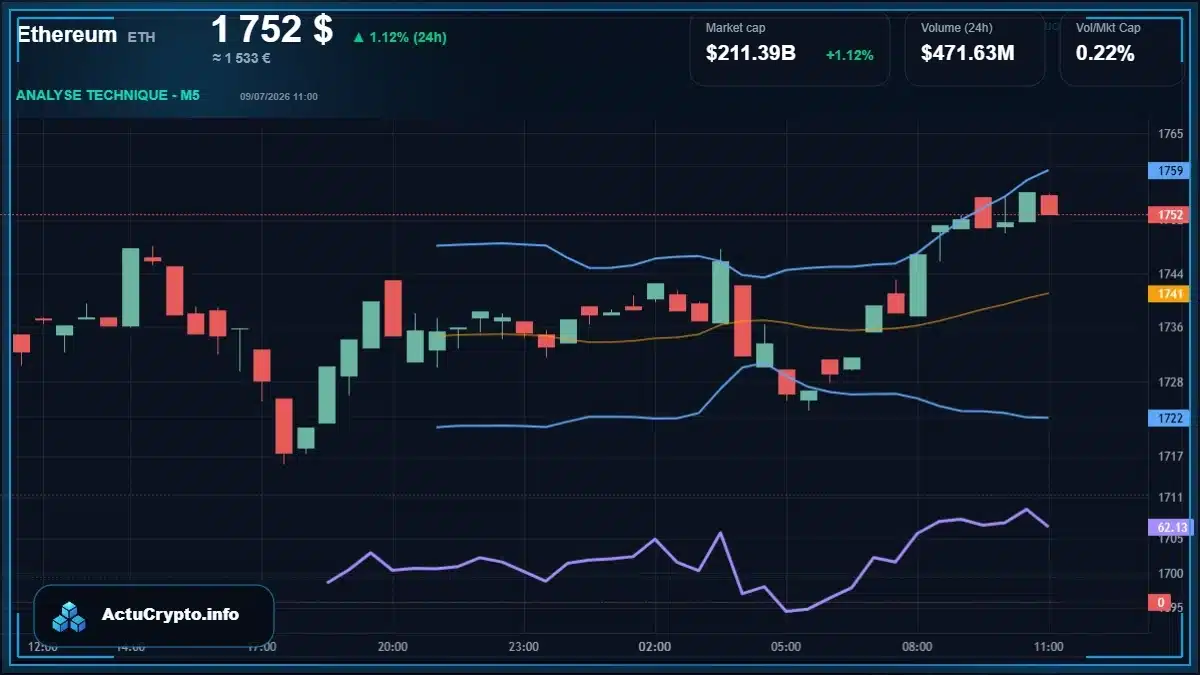Click the red 1752 current price label
This screenshot has width=1200, height=675.
coord(1170,215)
